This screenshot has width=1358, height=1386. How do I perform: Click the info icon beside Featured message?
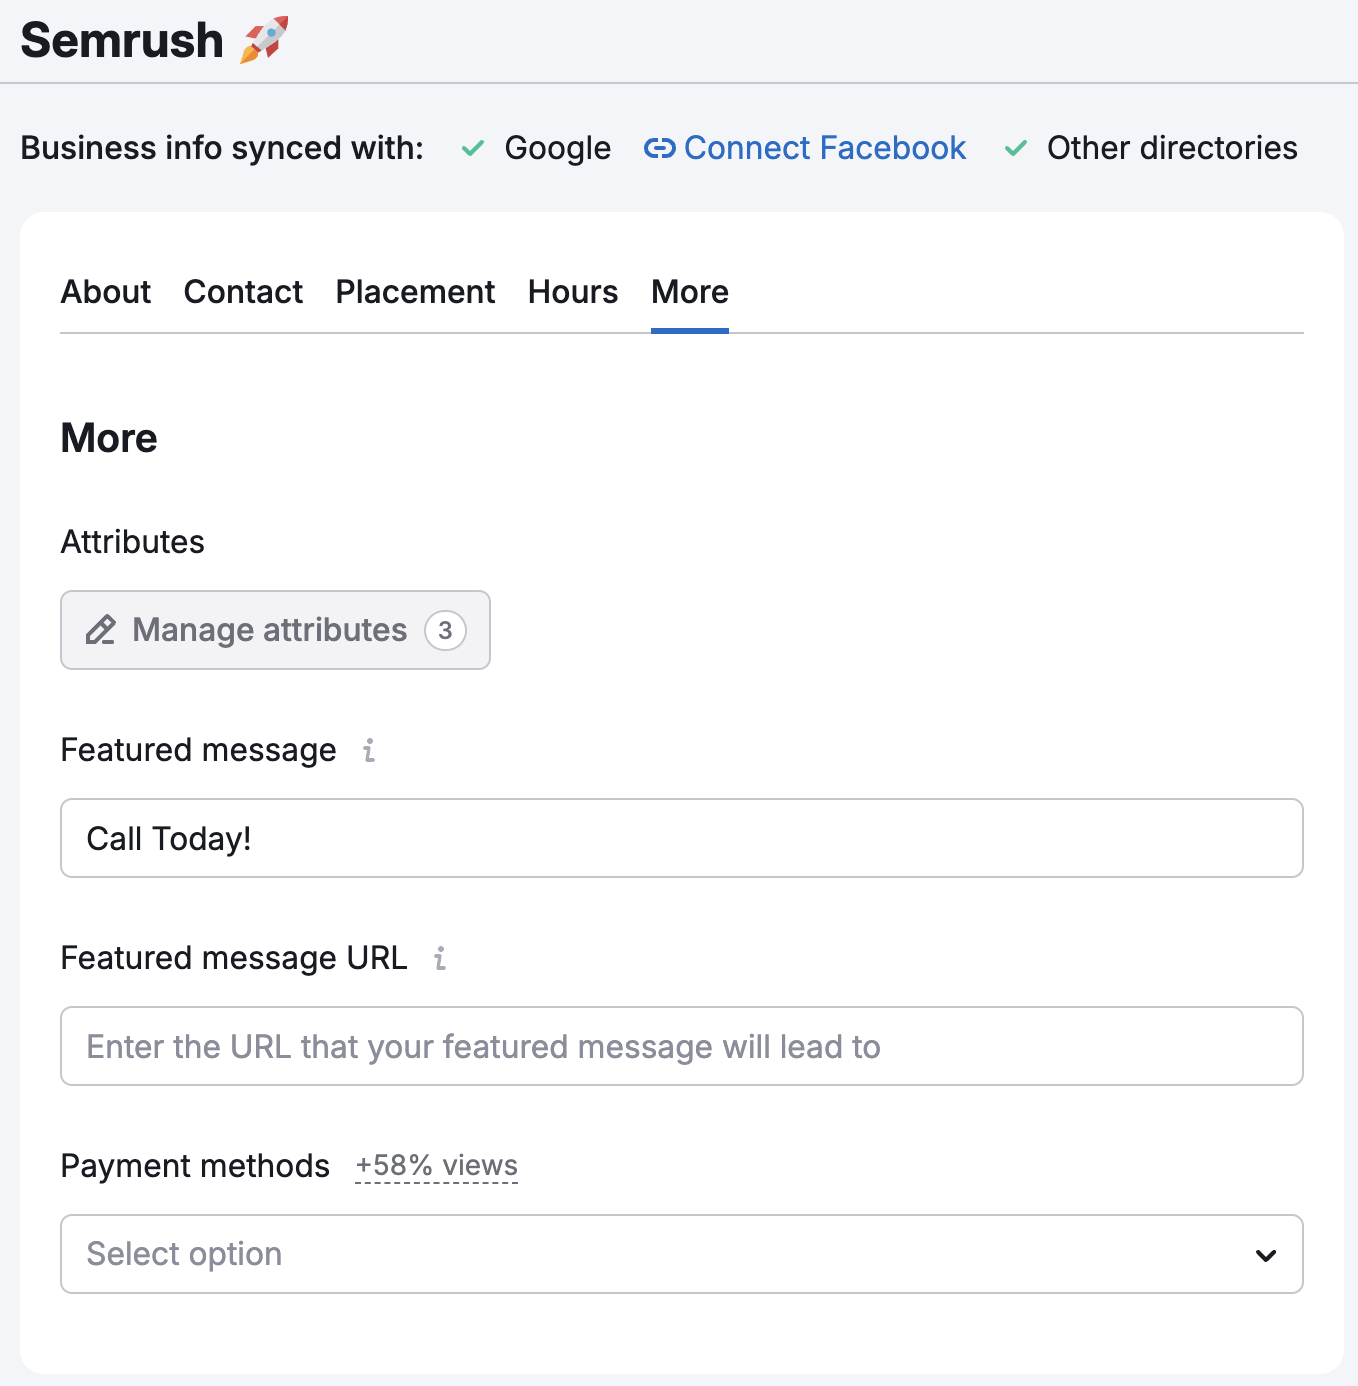369,750
